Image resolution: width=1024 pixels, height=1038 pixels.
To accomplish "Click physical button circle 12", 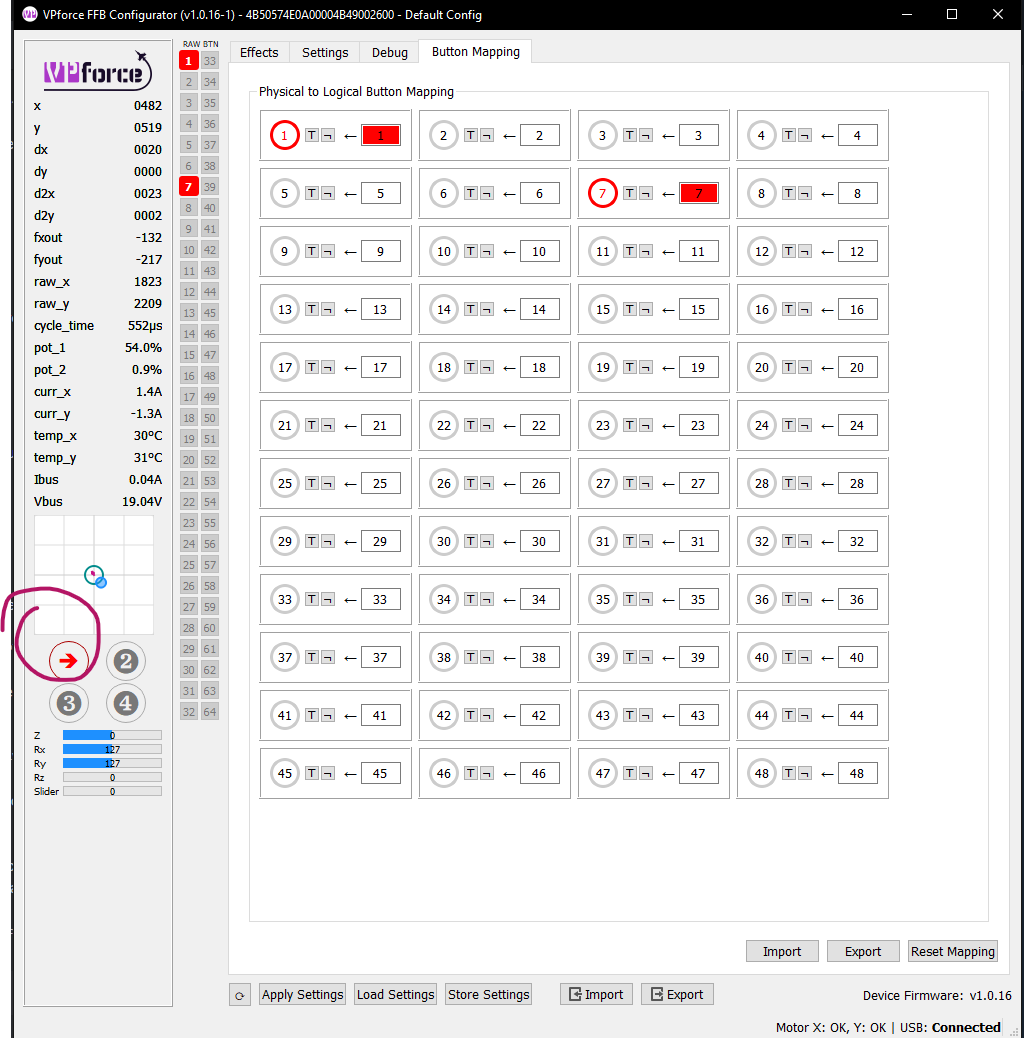I will click(762, 252).
